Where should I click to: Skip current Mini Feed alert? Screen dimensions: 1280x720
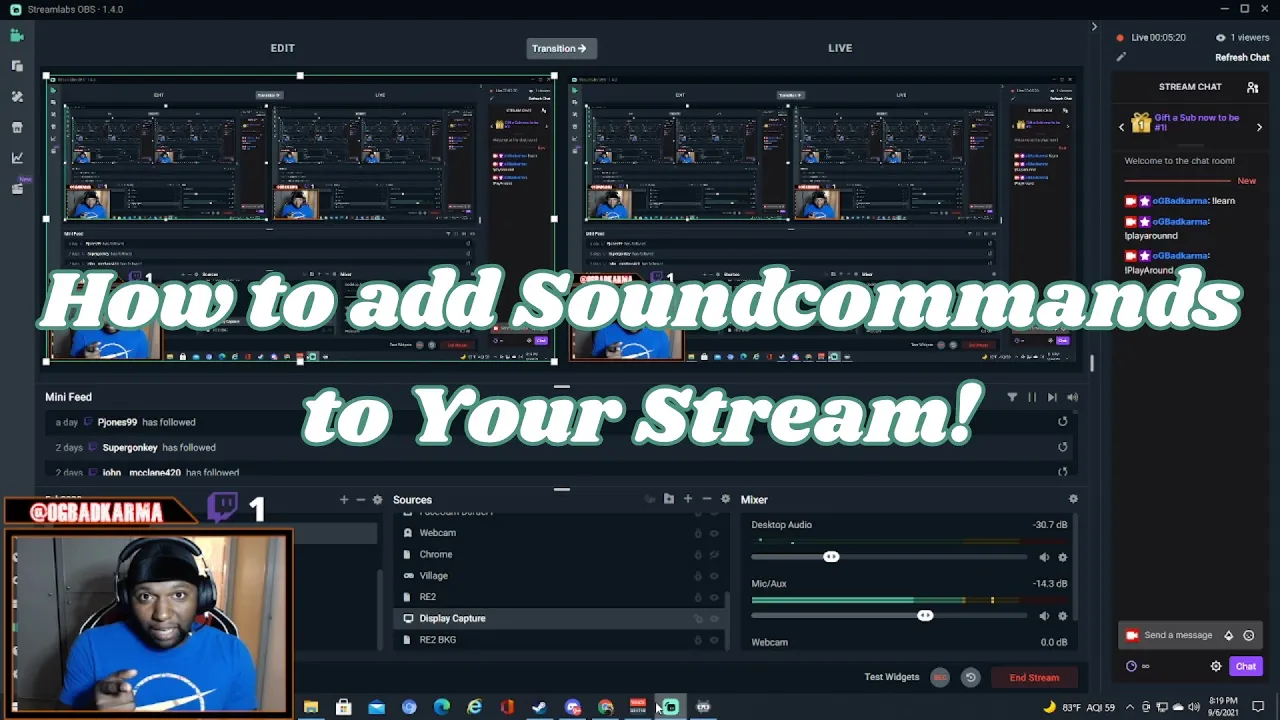pyautogui.click(x=1052, y=397)
